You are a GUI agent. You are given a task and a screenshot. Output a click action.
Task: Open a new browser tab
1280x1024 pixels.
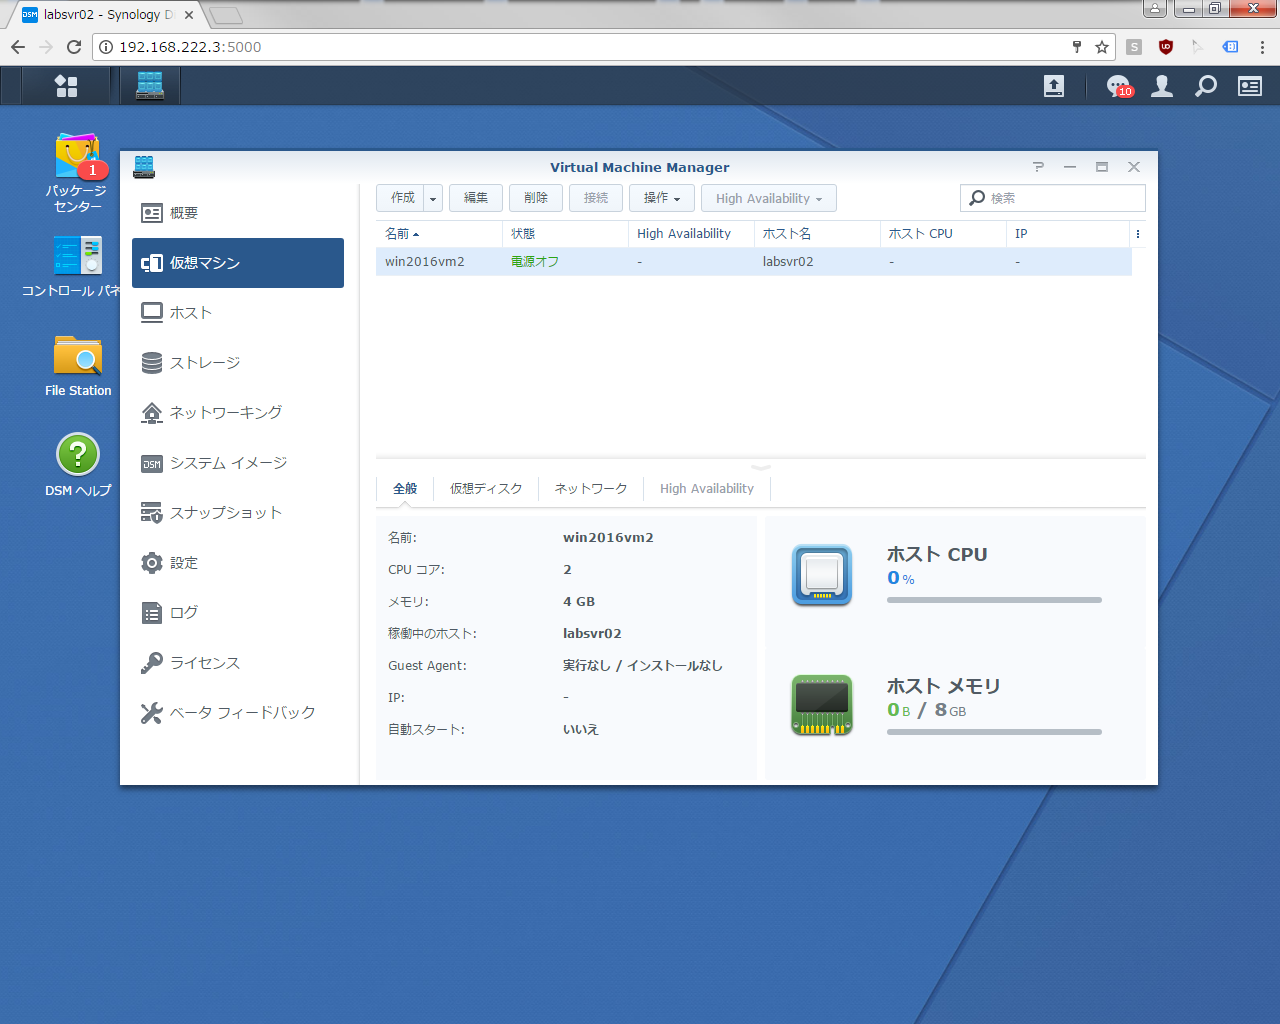pos(226,15)
